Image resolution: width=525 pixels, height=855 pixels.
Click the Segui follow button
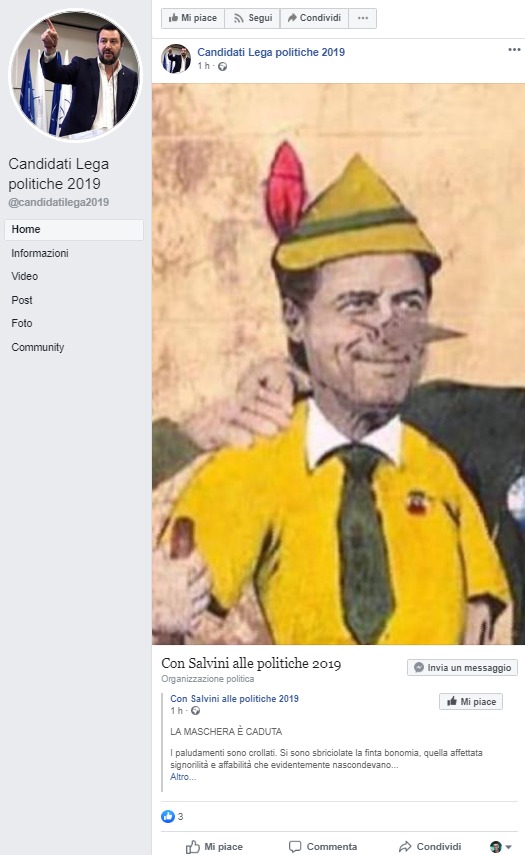coord(252,18)
